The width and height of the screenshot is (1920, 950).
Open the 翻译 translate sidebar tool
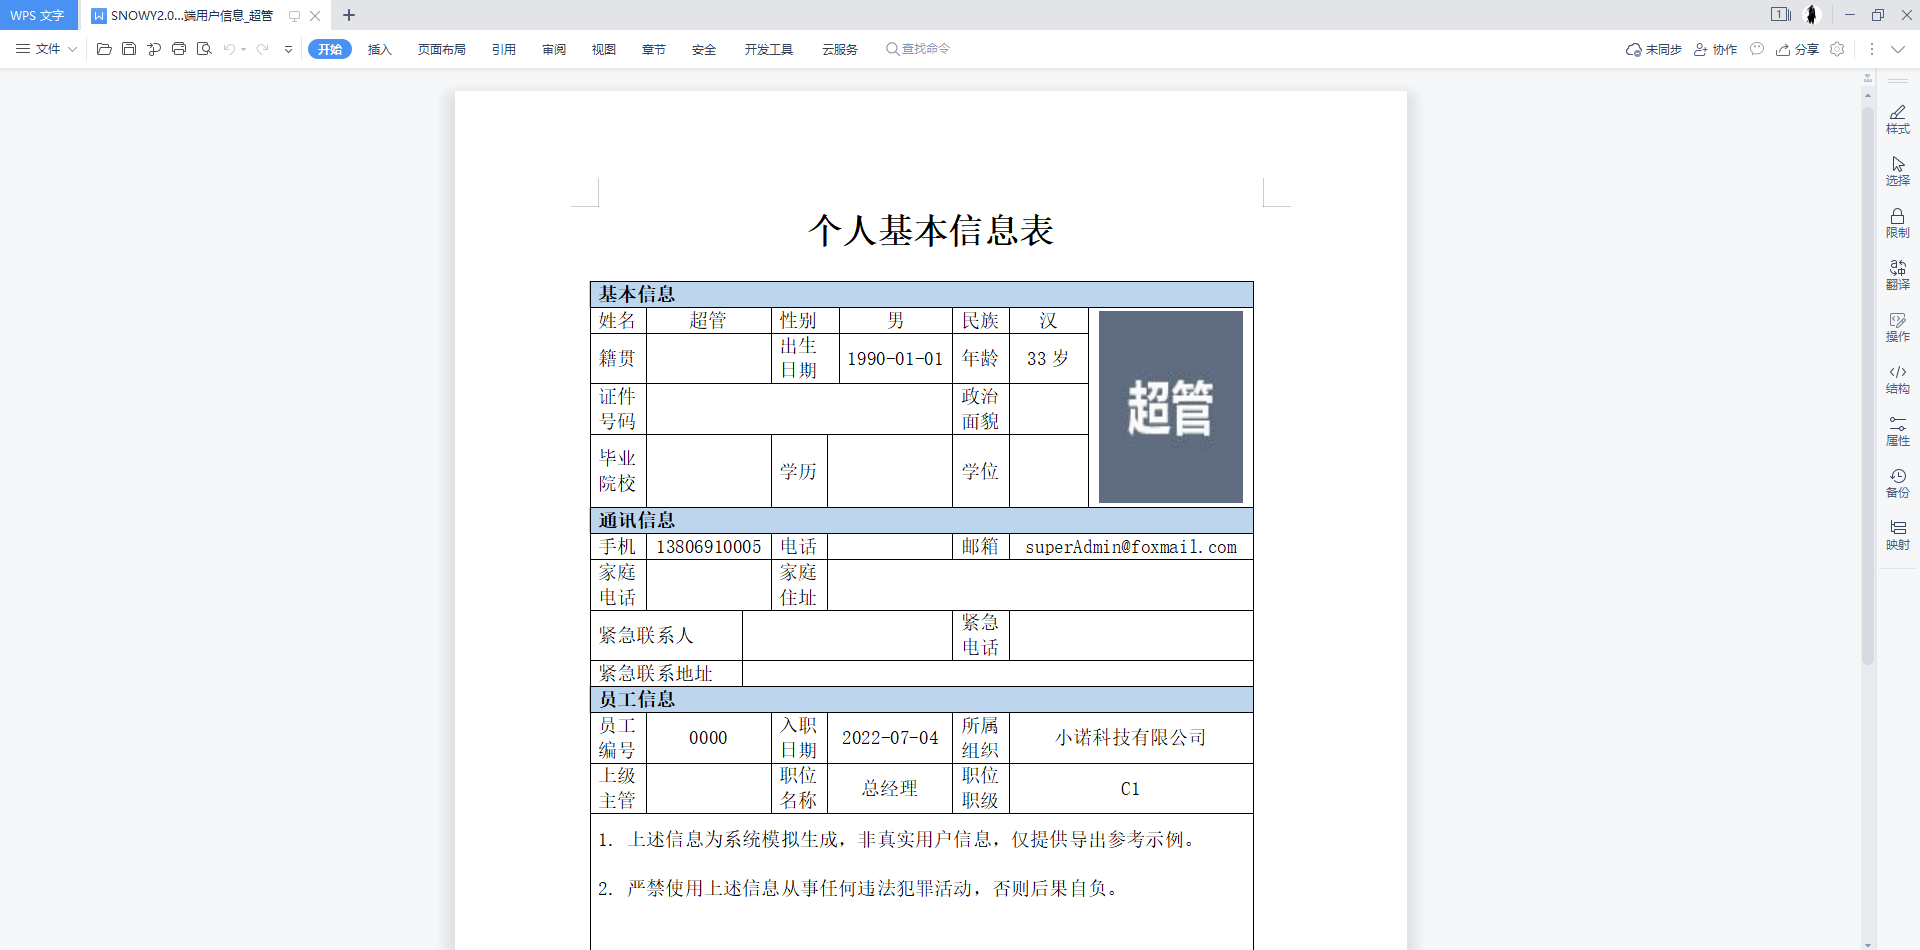tap(1897, 276)
